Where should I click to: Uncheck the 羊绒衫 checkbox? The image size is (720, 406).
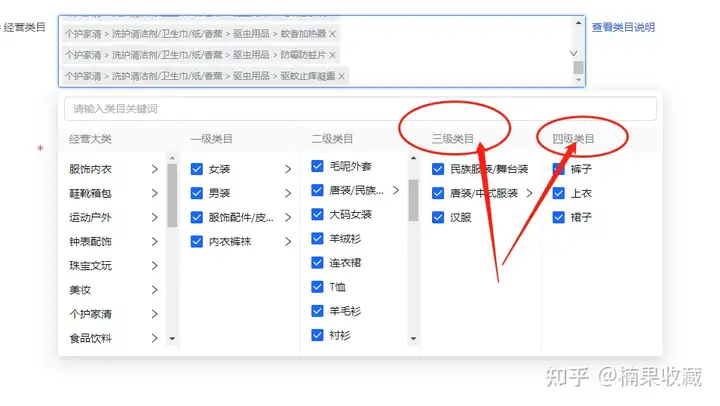tap(317, 238)
